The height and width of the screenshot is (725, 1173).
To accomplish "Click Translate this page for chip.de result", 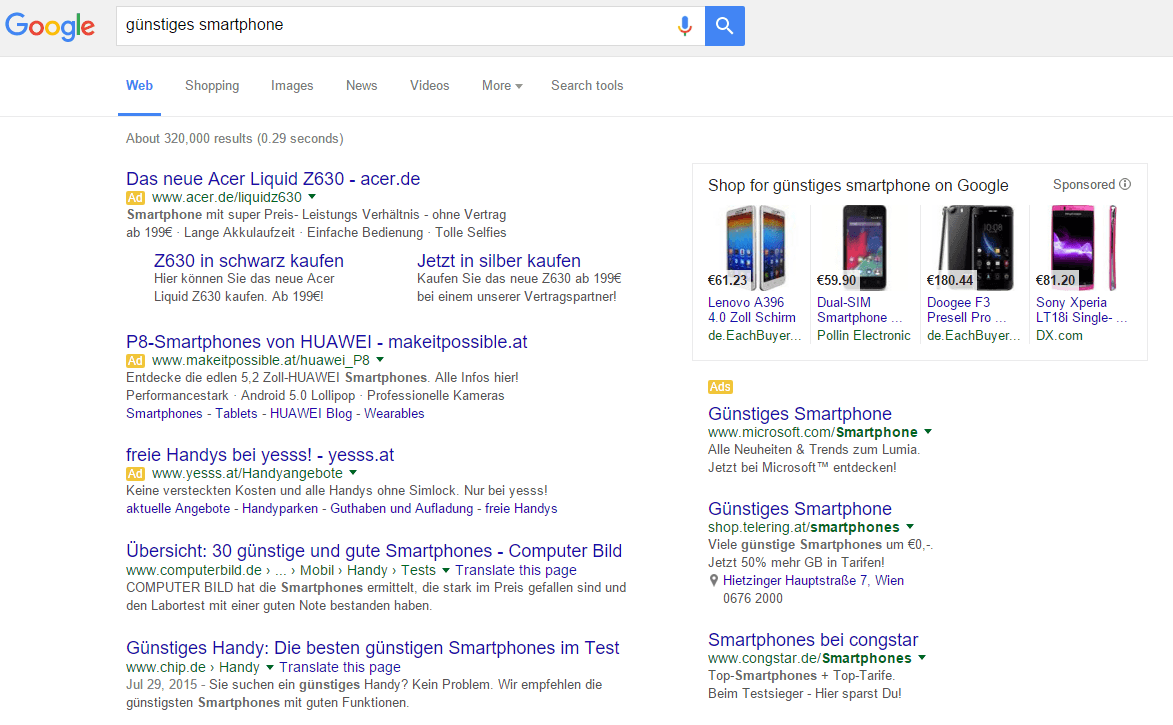I will (x=340, y=667).
